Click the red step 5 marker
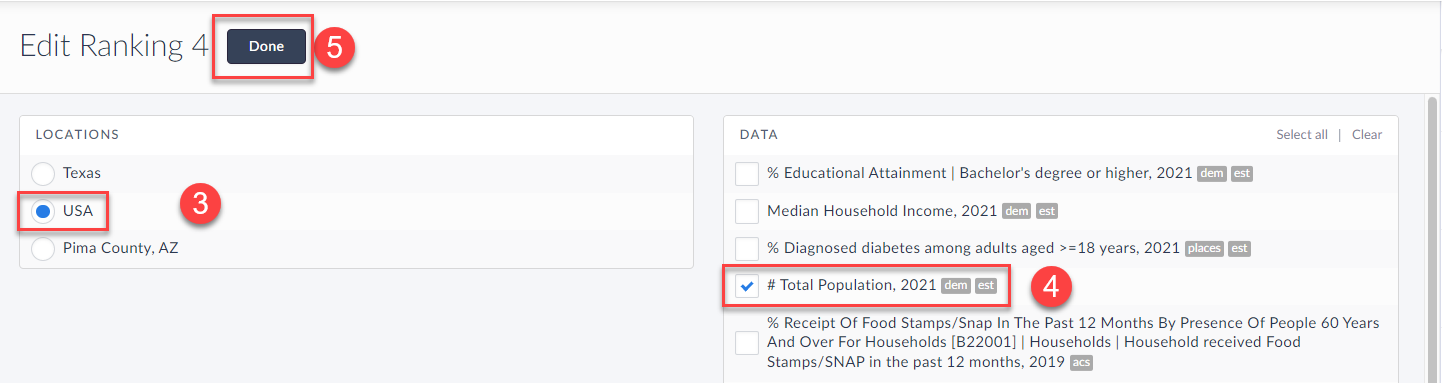This screenshot has width=1442, height=383. 335,47
